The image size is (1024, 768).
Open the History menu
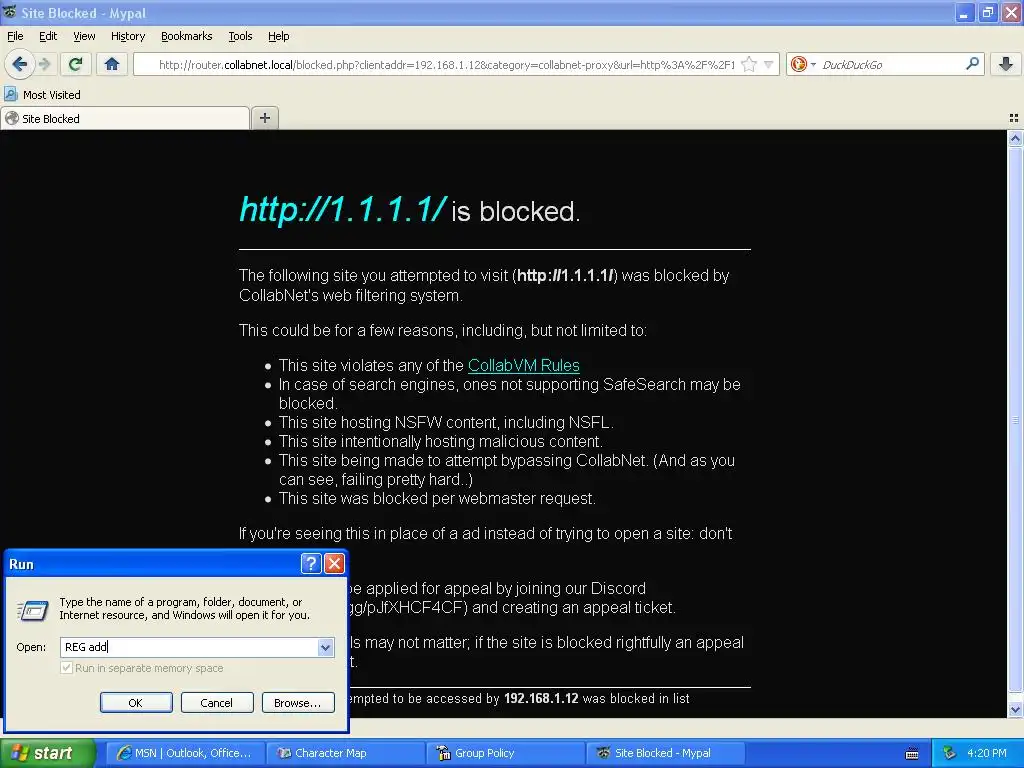point(128,36)
